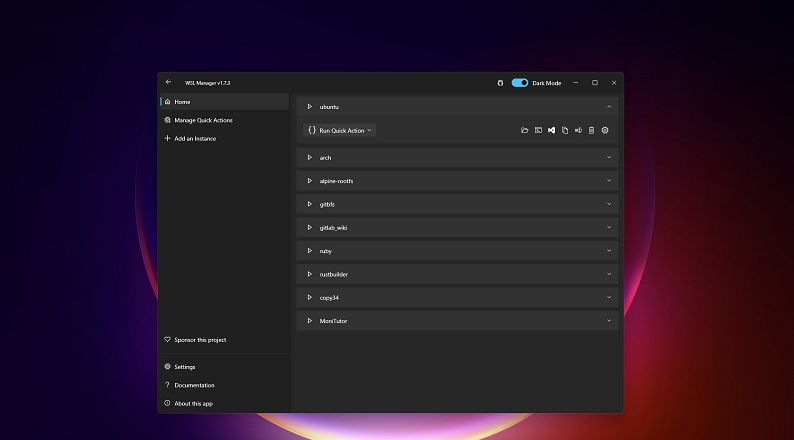Viewport: 794px width, 440px height.
Task: Delete the ubuntu instance
Action: (591, 131)
